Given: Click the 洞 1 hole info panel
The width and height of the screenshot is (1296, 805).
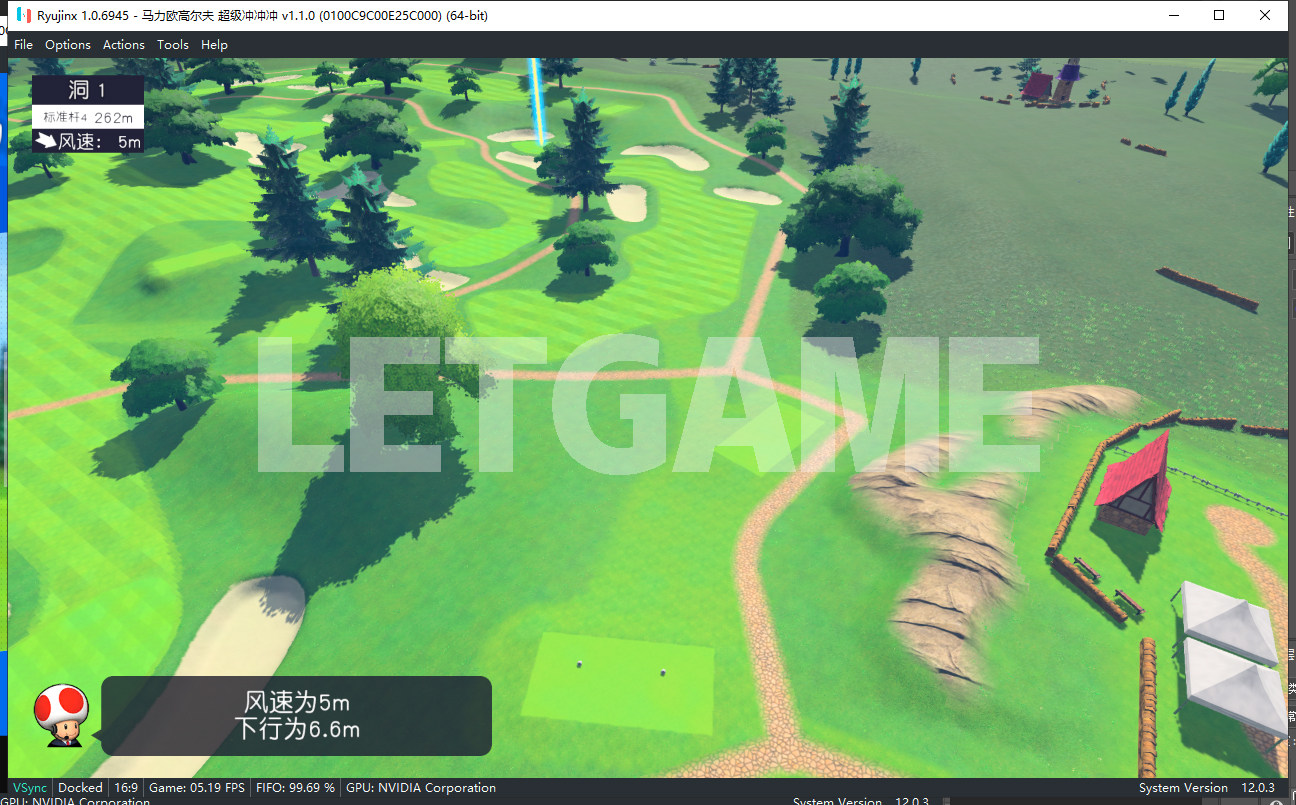Looking at the screenshot, I should [x=87, y=91].
